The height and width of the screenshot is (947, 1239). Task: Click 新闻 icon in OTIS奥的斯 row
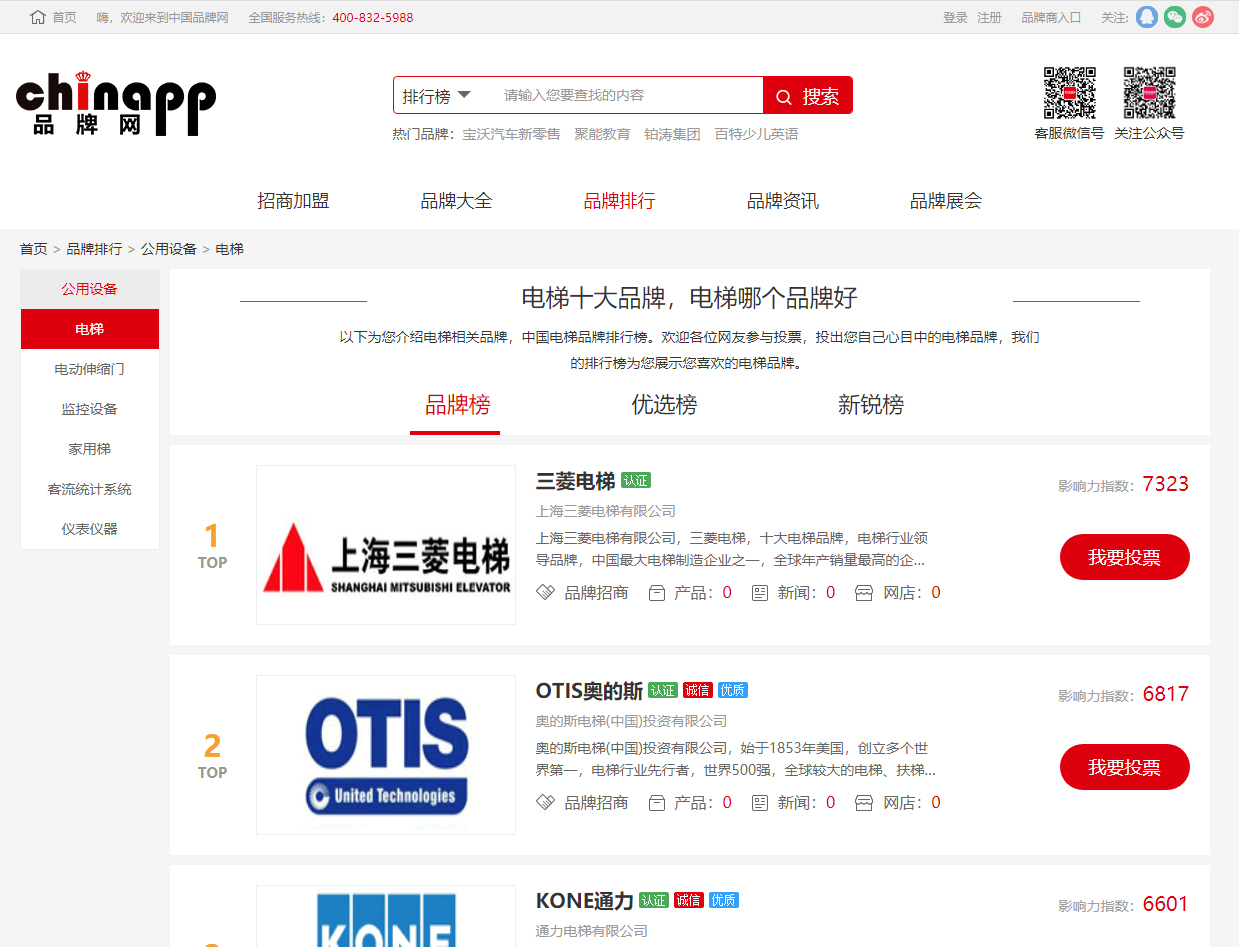tap(760, 803)
